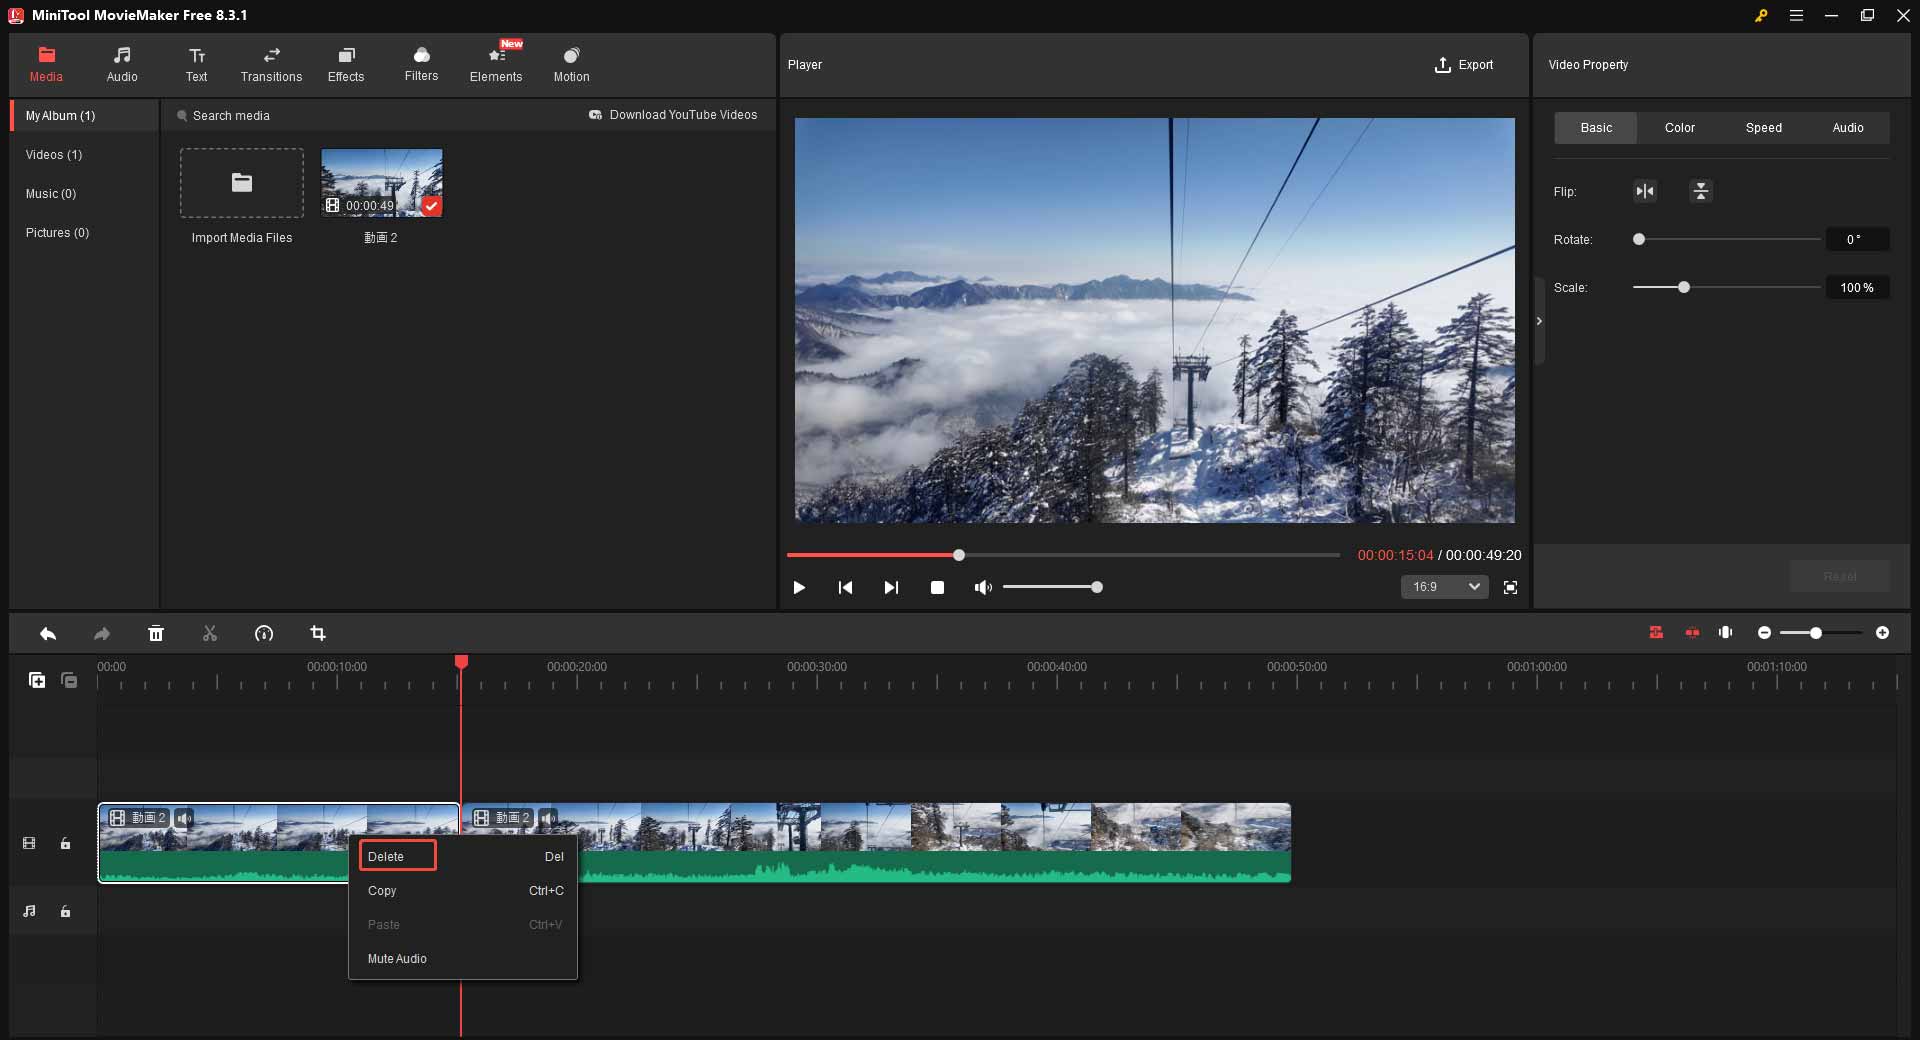The image size is (1920, 1040).
Task: Toggle mute on the music track lock icon
Action: (x=66, y=911)
